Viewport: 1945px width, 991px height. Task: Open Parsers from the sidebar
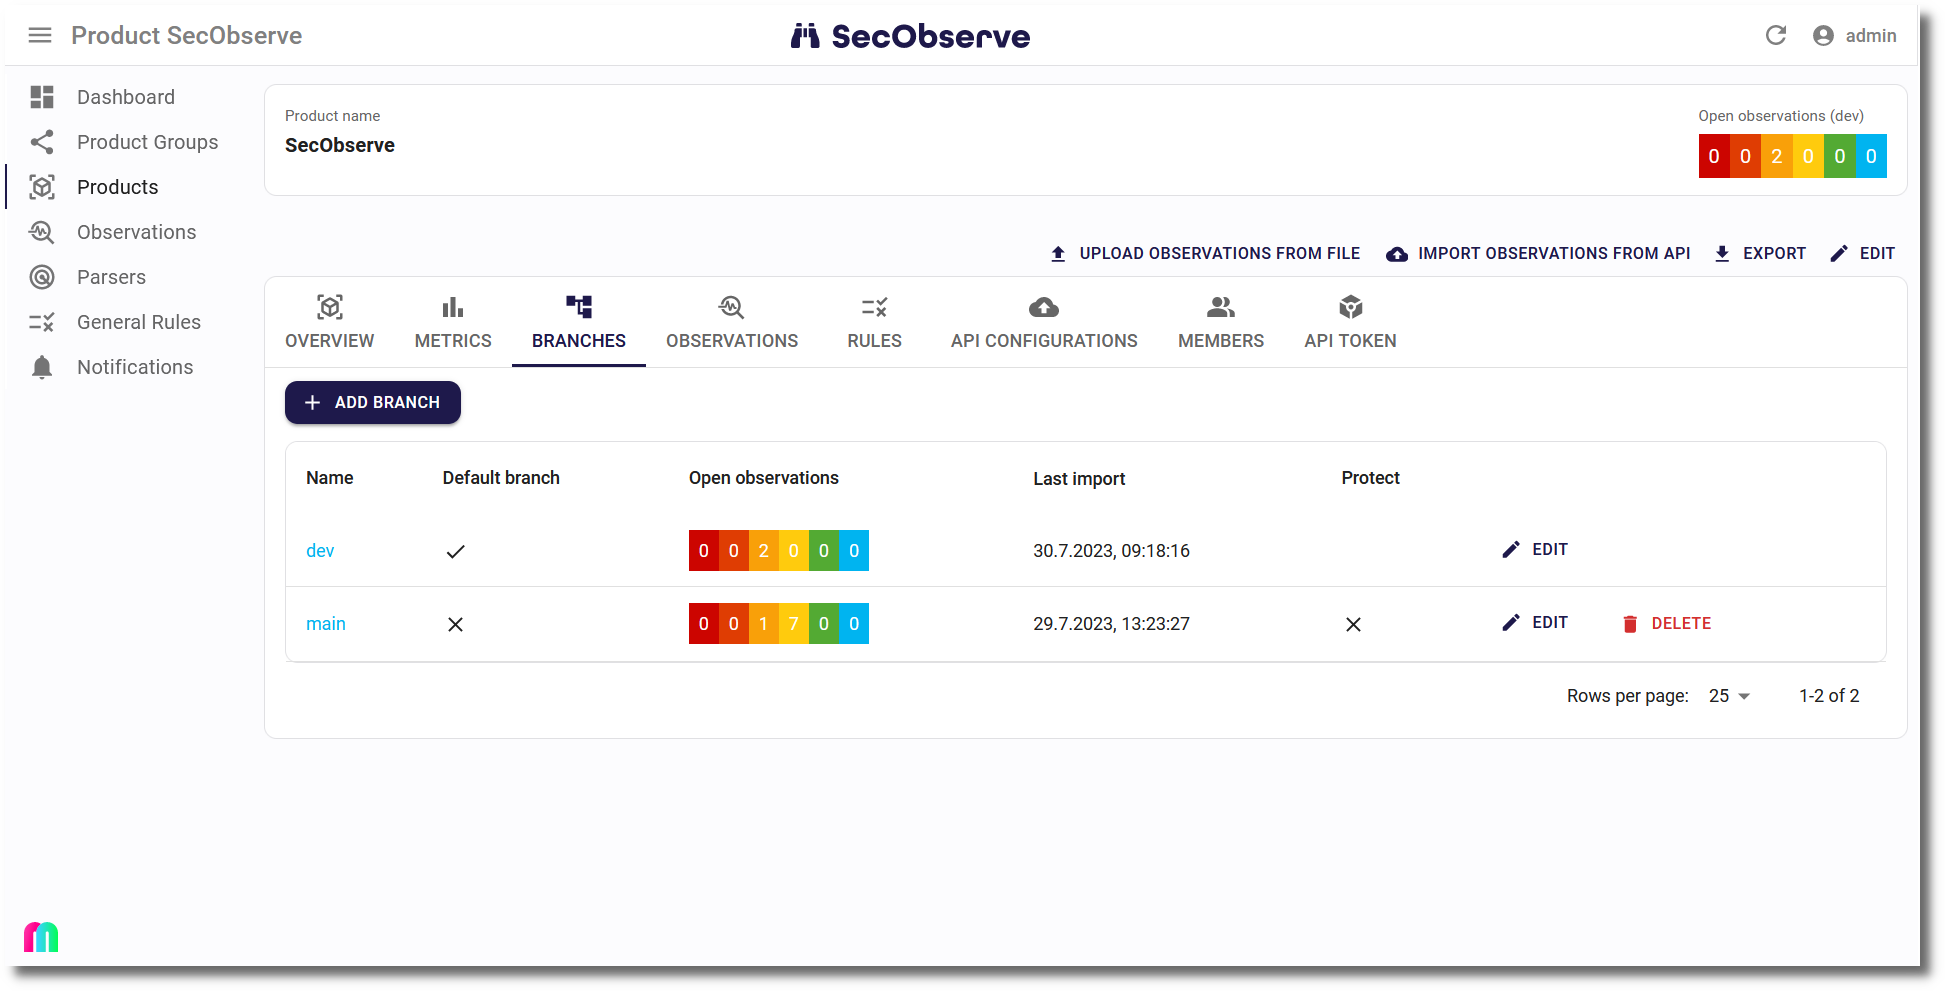111,277
